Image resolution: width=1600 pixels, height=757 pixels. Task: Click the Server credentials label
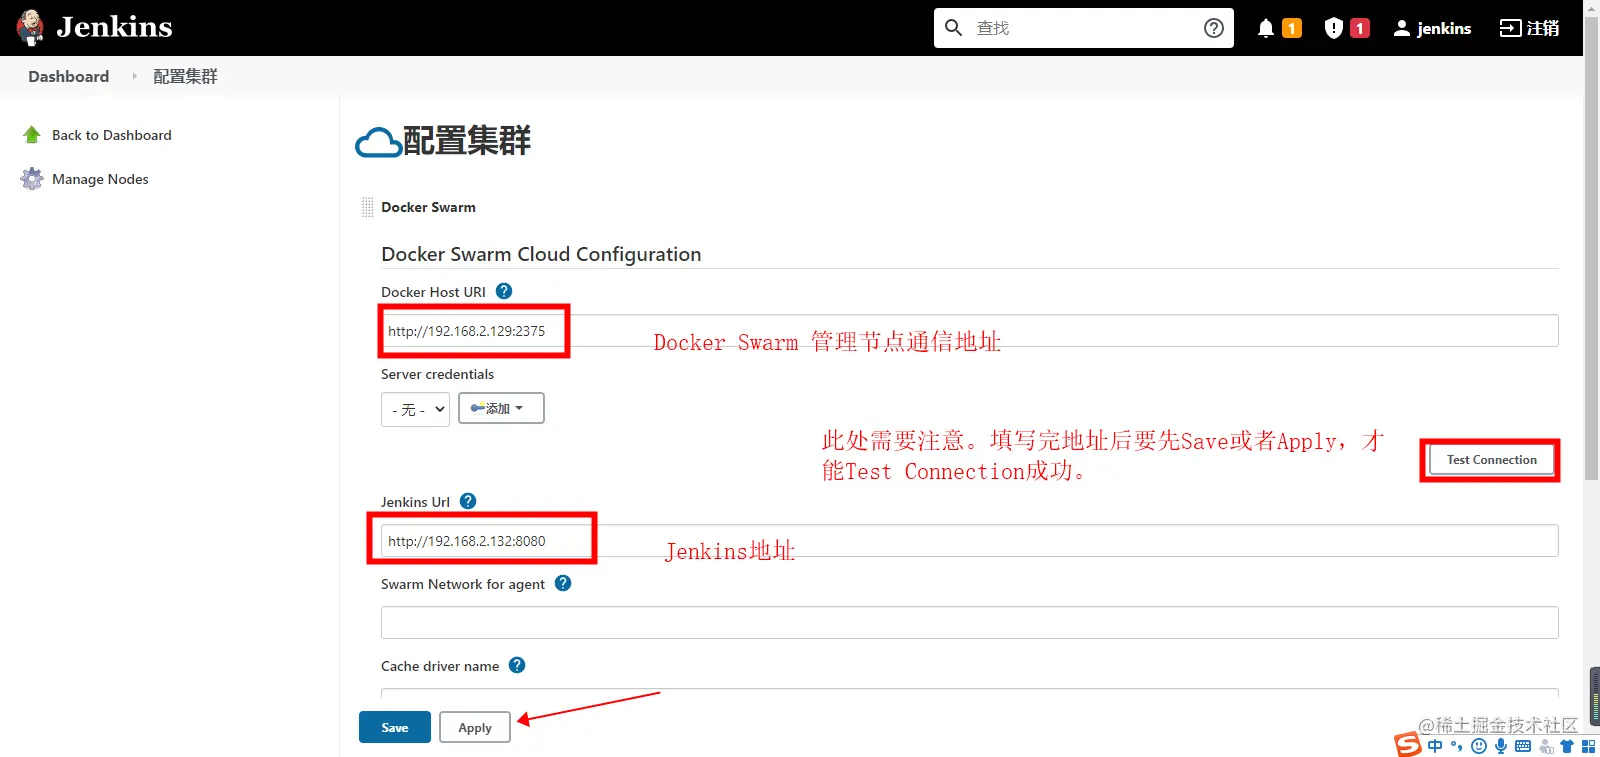pyautogui.click(x=437, y=374)
